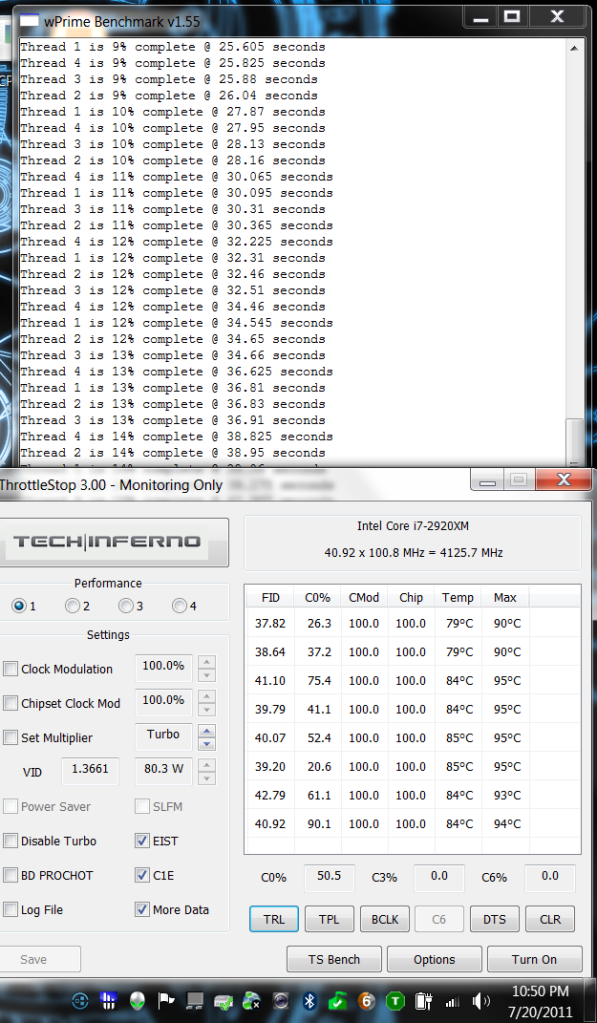This screenshot has height=1023, width=597.
Task: Click the taskbar clock showing 10:50 PM
Action: (x=540, y=992)
